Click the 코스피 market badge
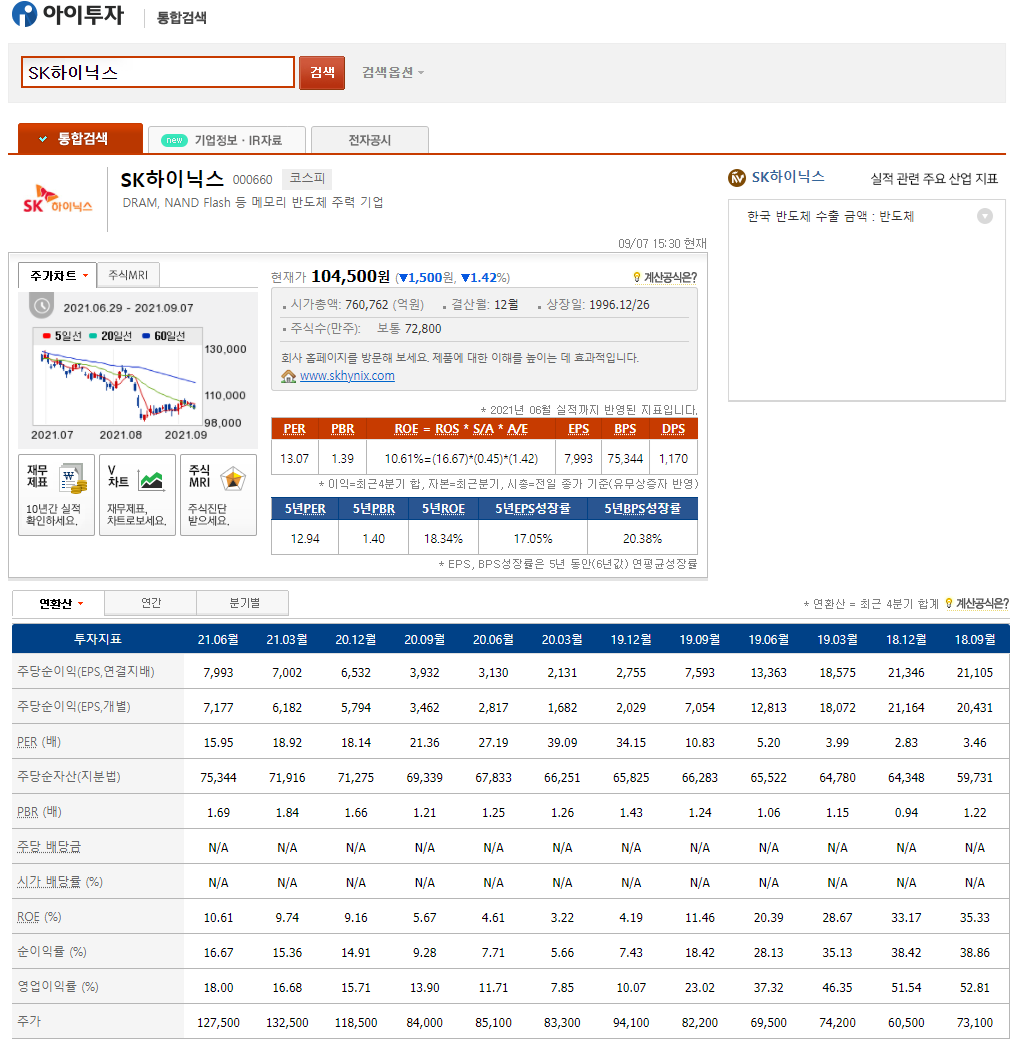 (307, 178)
